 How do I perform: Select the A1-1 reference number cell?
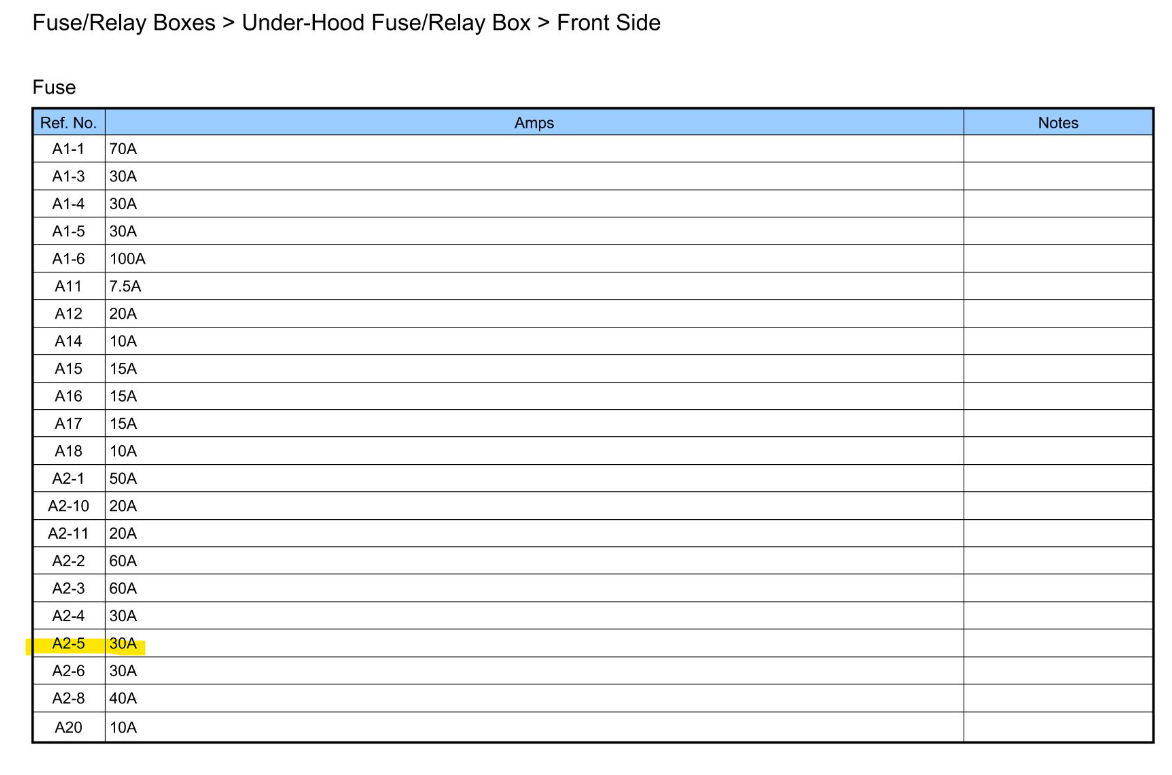click(68, 150)
